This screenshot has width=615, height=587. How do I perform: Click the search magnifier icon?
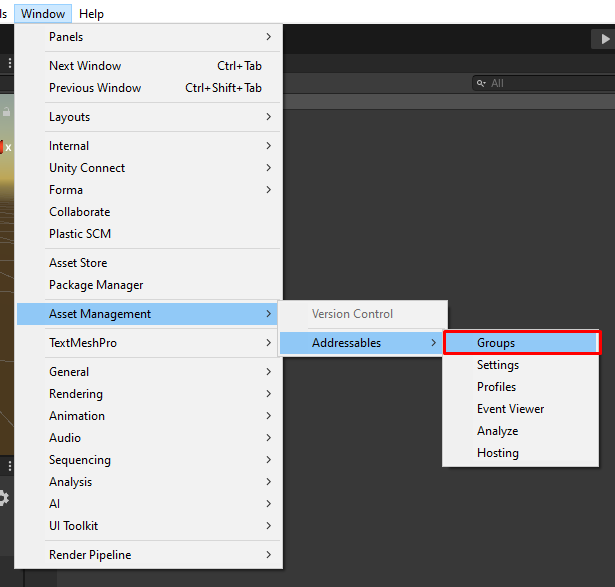pyautogui.click(x=482, y=83)
